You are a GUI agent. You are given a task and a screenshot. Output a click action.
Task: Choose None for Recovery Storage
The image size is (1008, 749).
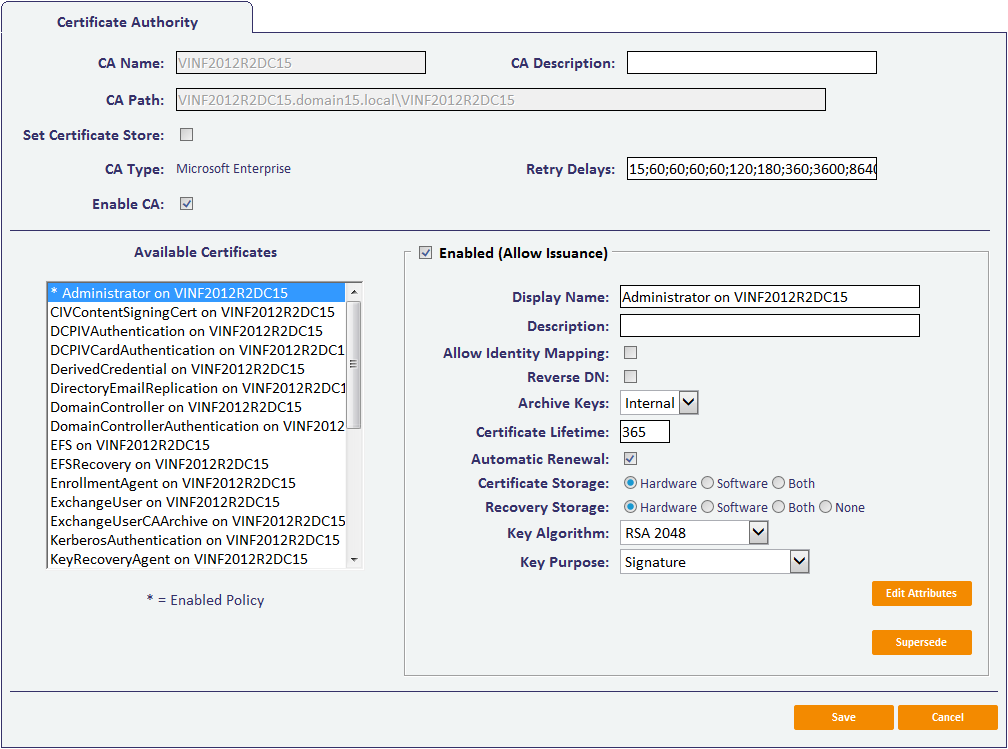tap(826, 508)
